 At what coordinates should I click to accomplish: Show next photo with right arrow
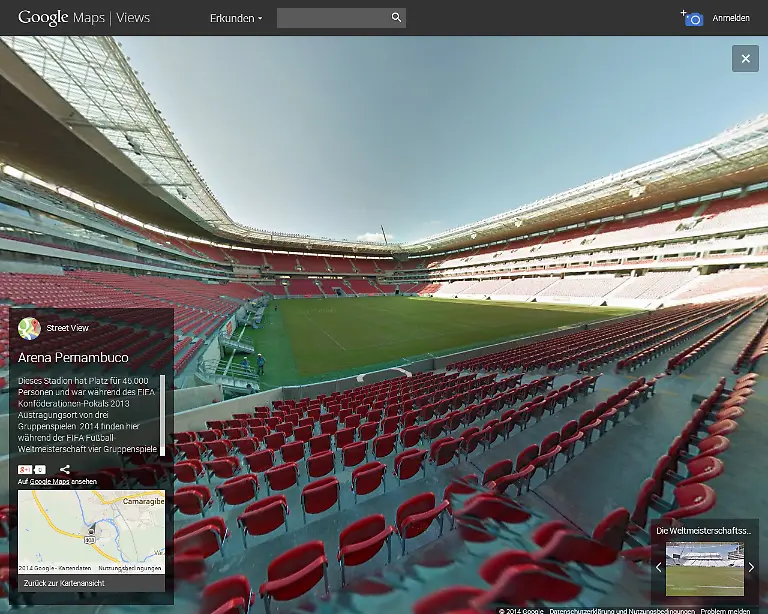pyautogui.click(x=751, y=567)
